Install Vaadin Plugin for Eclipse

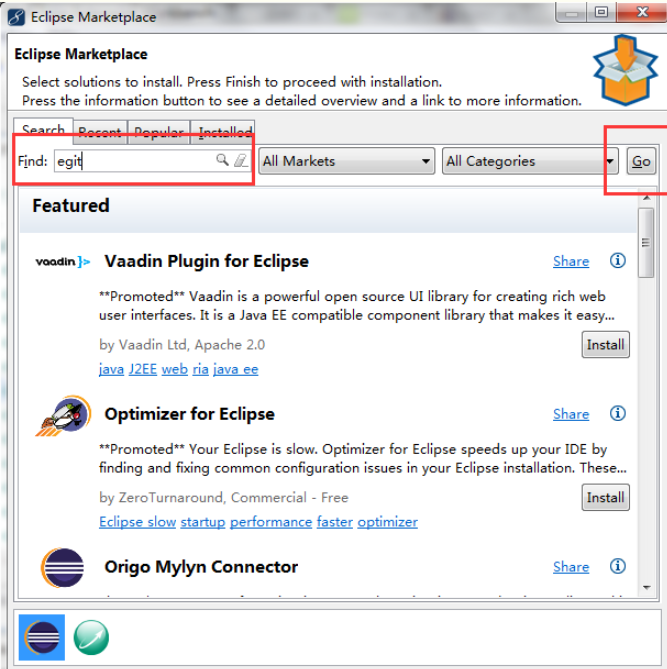[x=606, y=344]
